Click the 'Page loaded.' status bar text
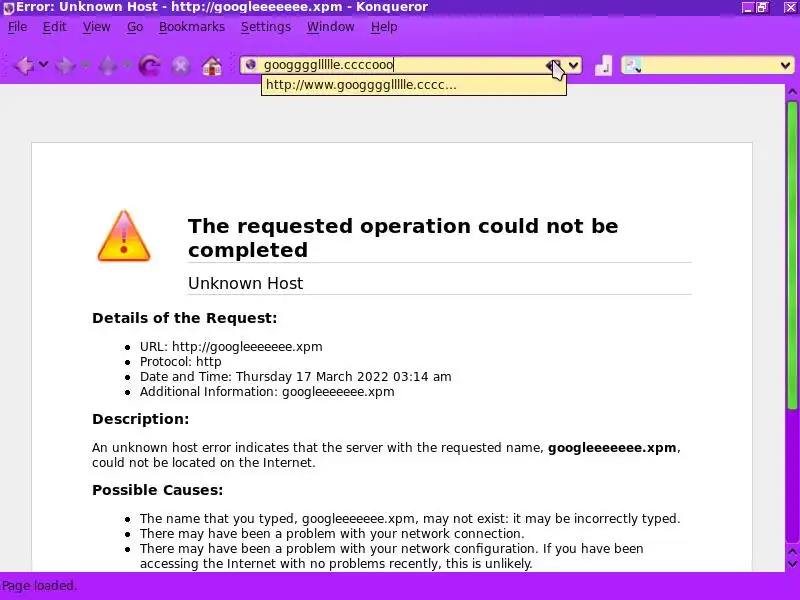 40,586
